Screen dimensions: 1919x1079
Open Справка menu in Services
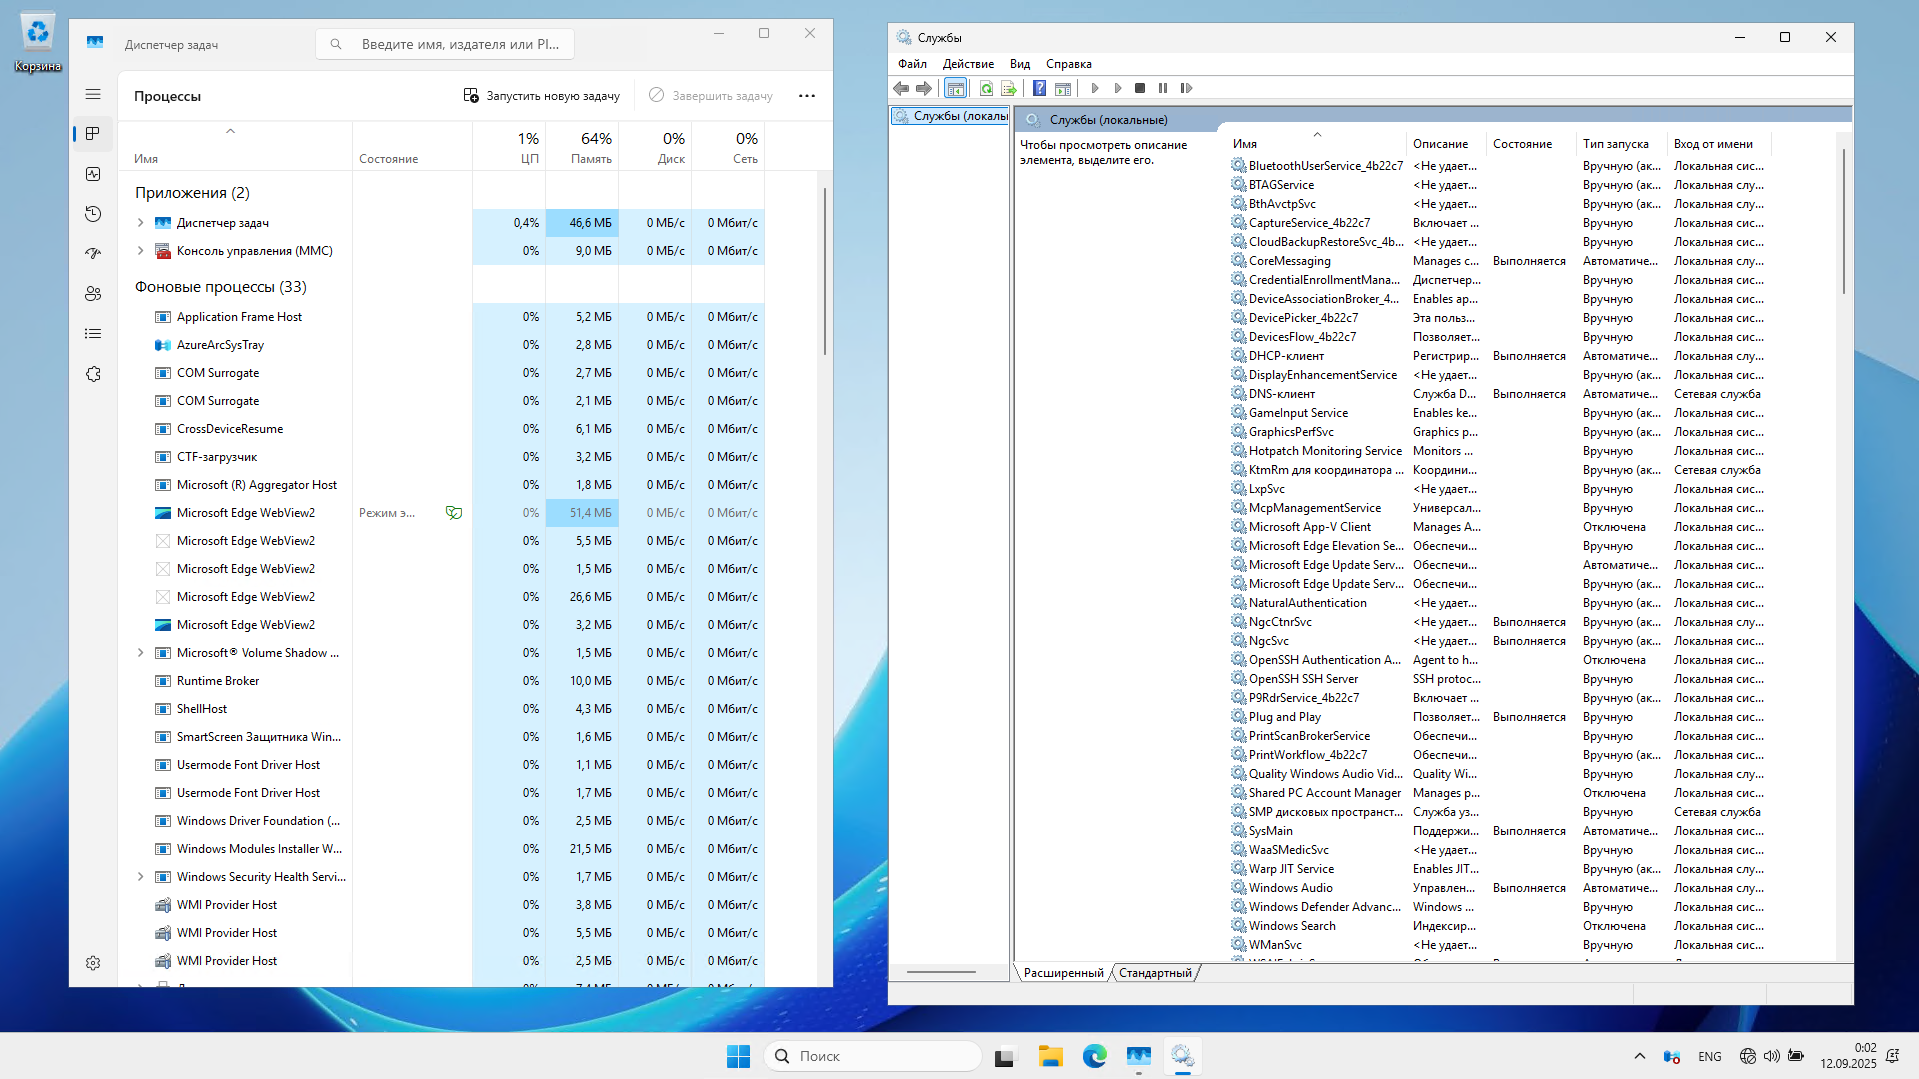click(1068, 64)
